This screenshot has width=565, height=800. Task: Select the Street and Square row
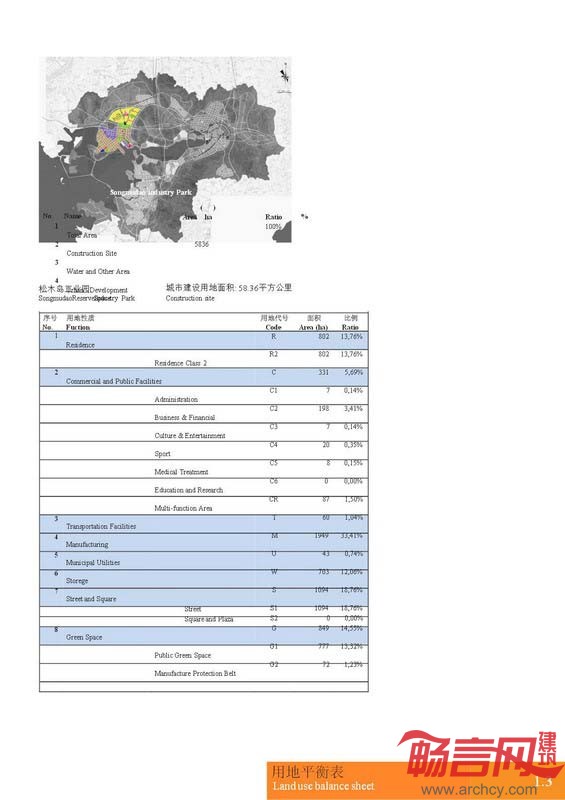pyautogui.click(x=204, y=597)
